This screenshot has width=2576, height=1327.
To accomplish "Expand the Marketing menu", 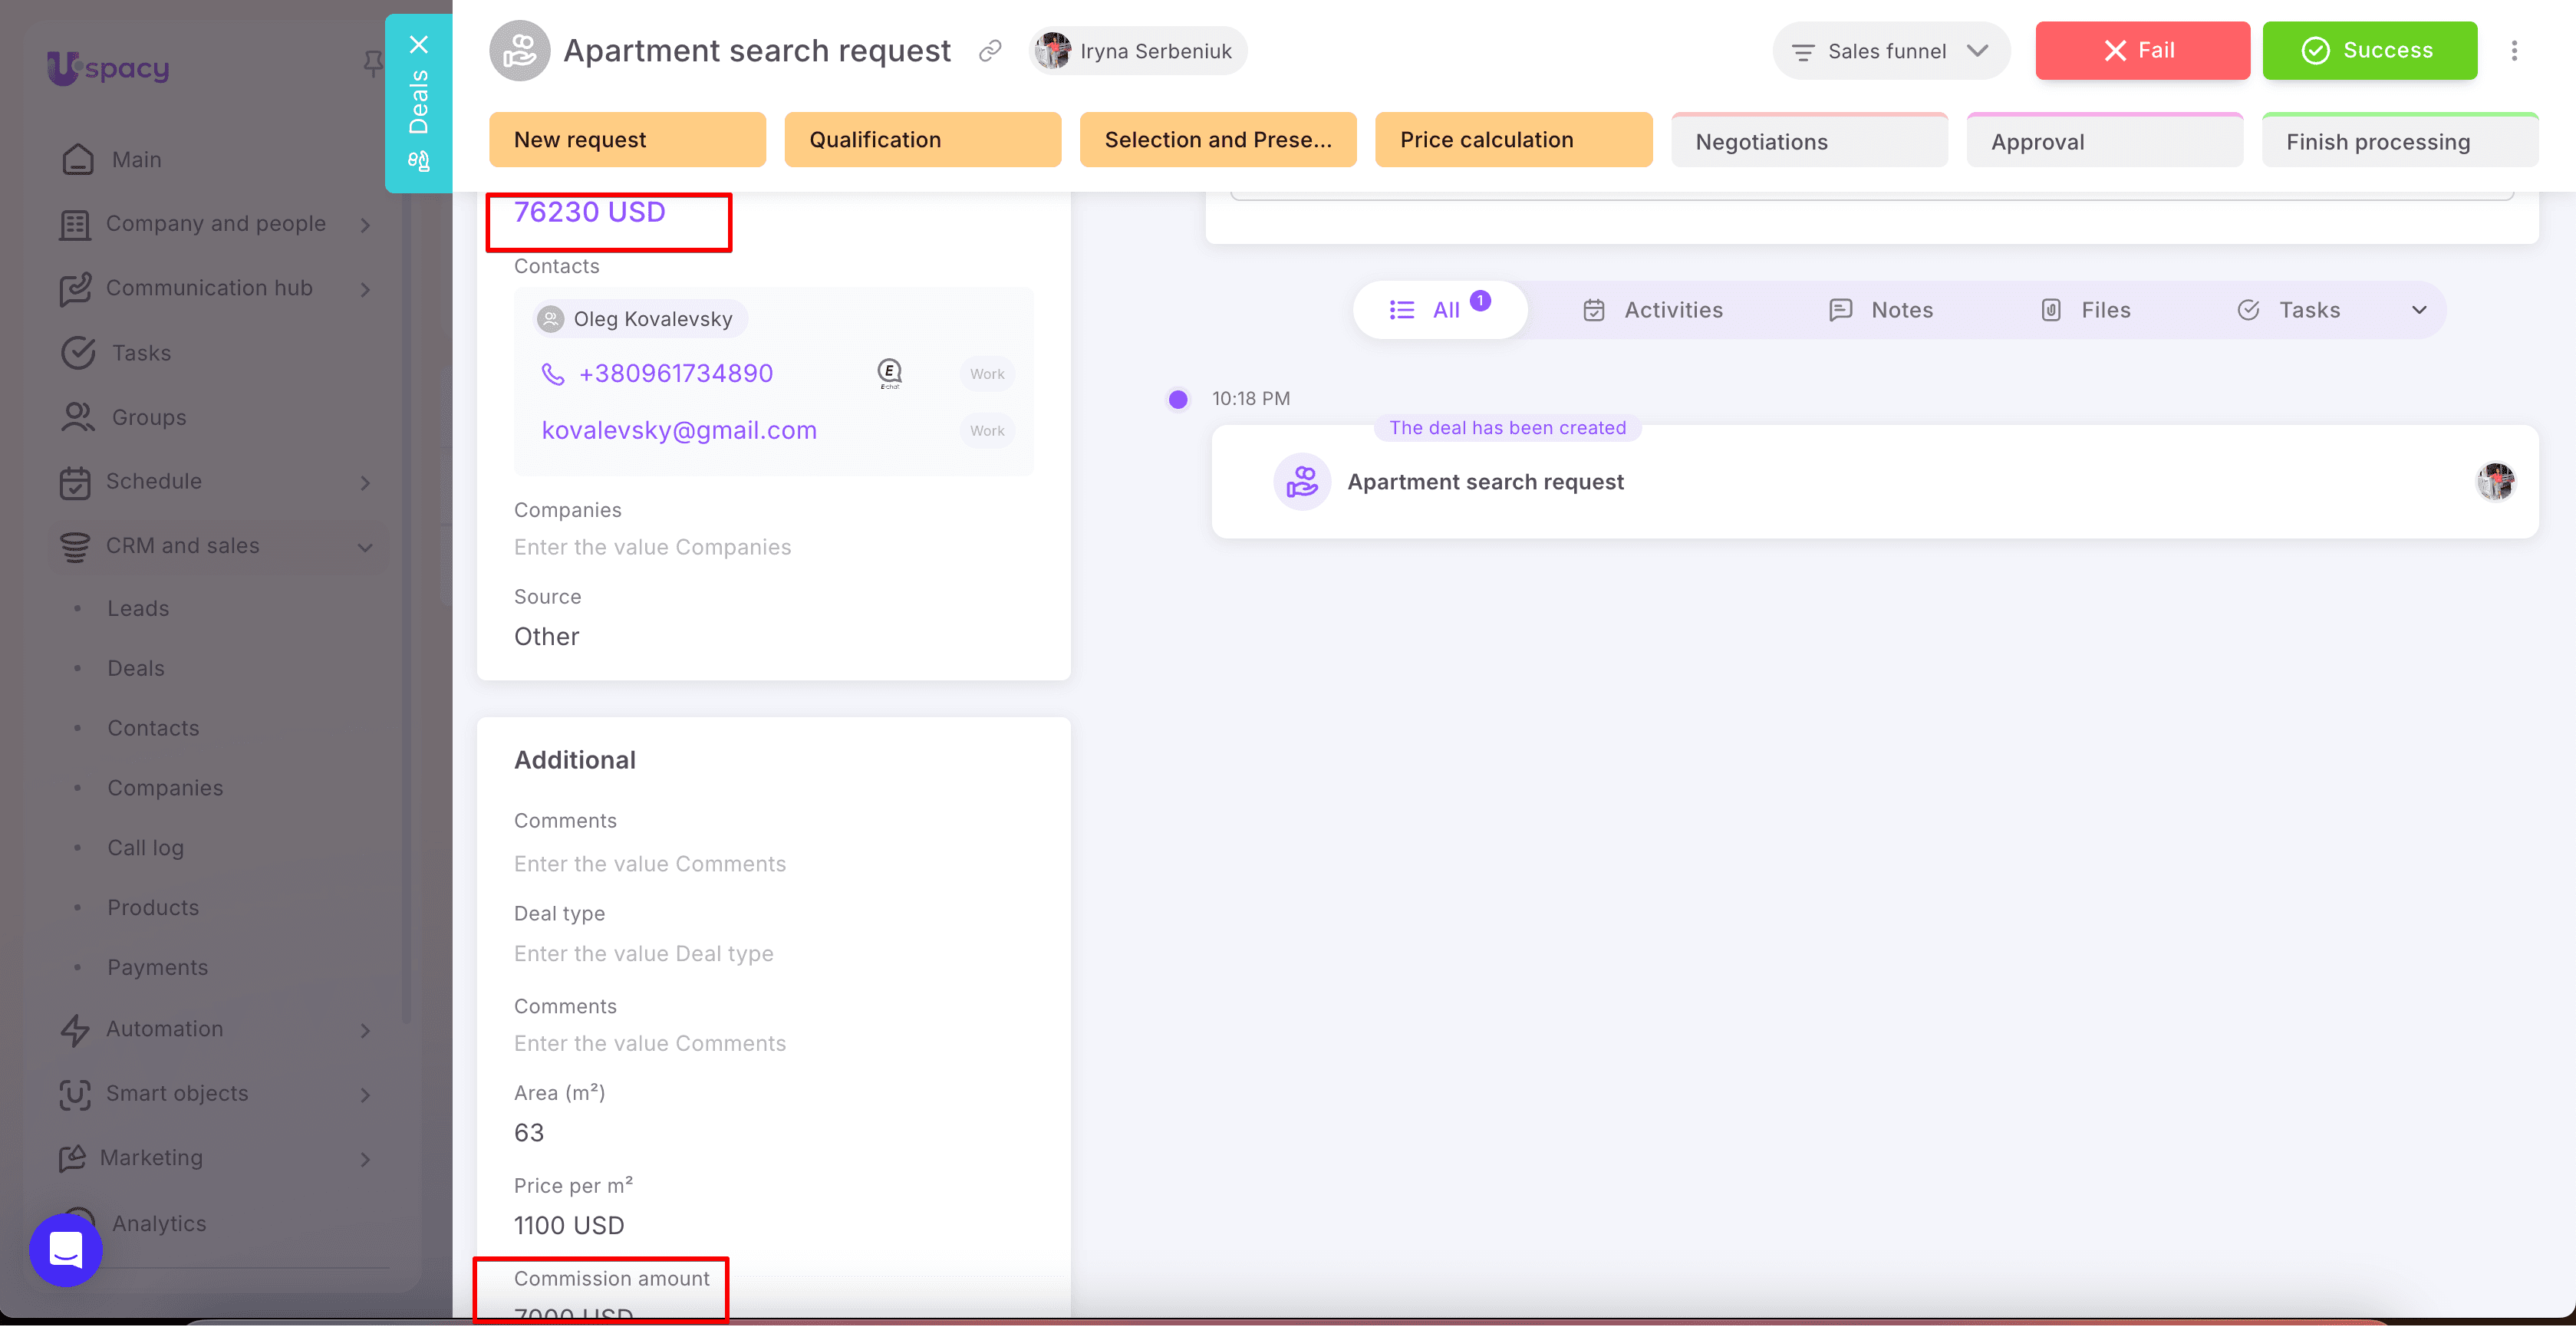I will click(215, 1158).
